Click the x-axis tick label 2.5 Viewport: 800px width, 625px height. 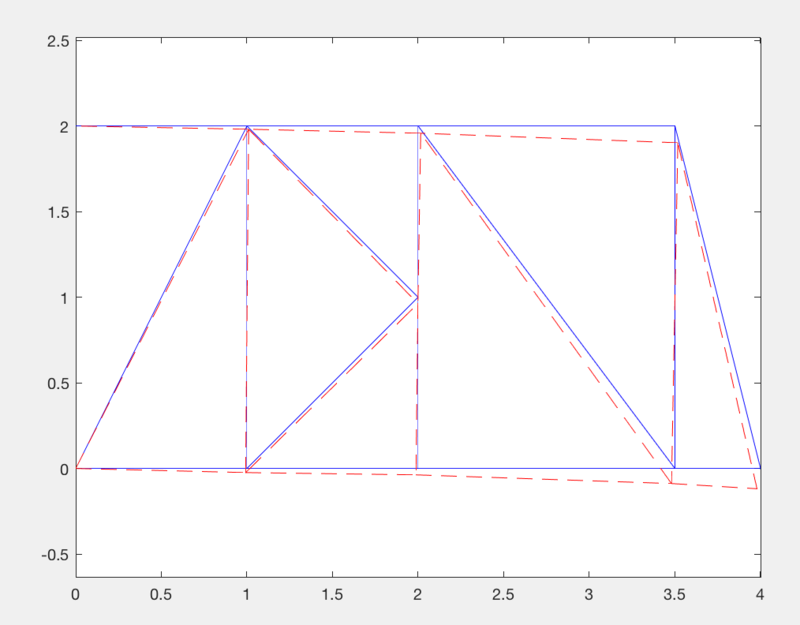click(x=503, y=594)
